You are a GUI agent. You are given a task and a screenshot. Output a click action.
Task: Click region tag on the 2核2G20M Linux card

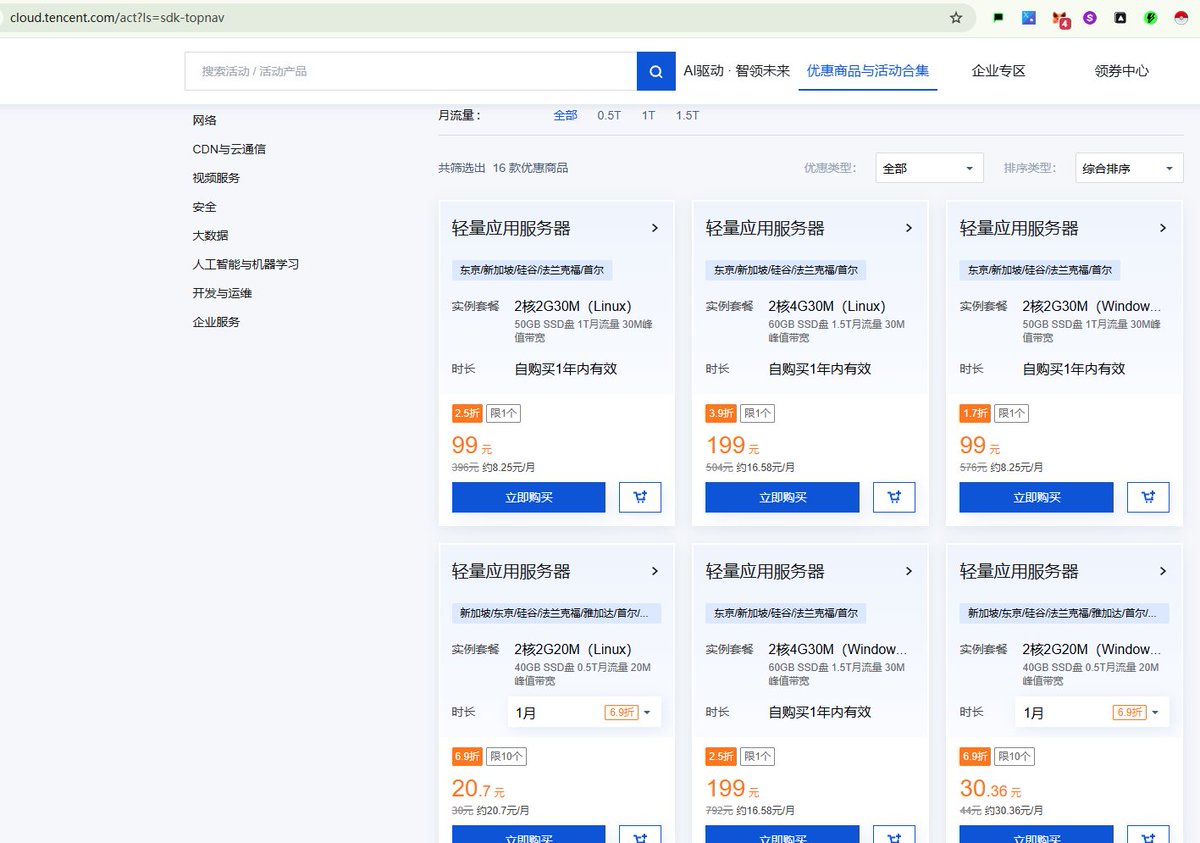tap(557, 613)
